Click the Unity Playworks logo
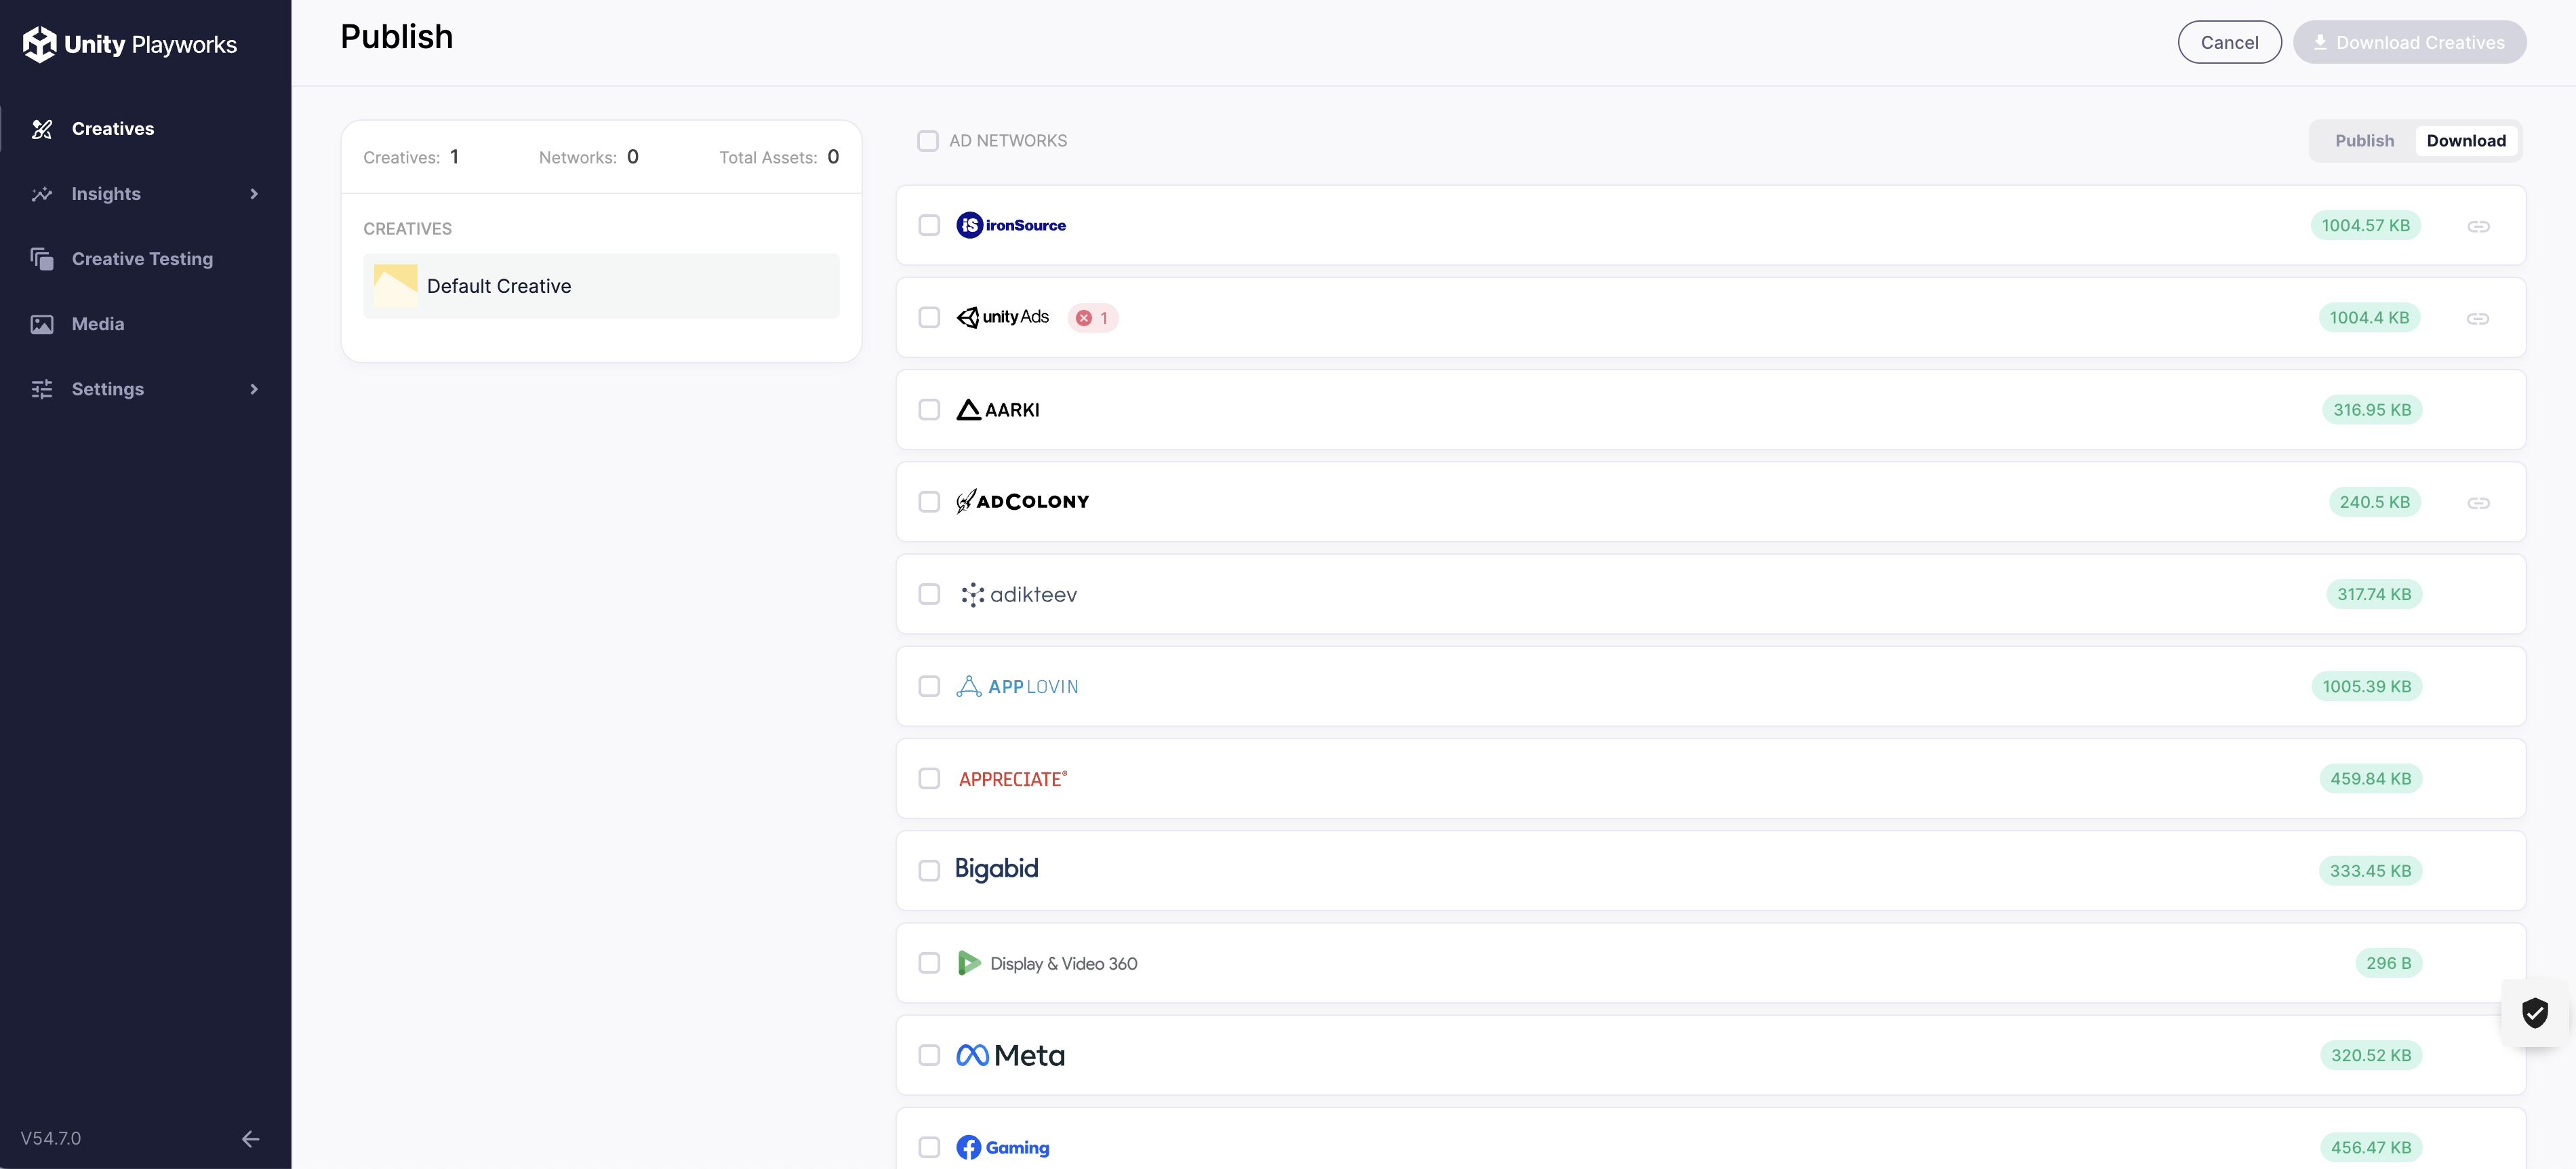Image resolution: width=2576 pixels, height=1169 pixels. tap(129, 44)
